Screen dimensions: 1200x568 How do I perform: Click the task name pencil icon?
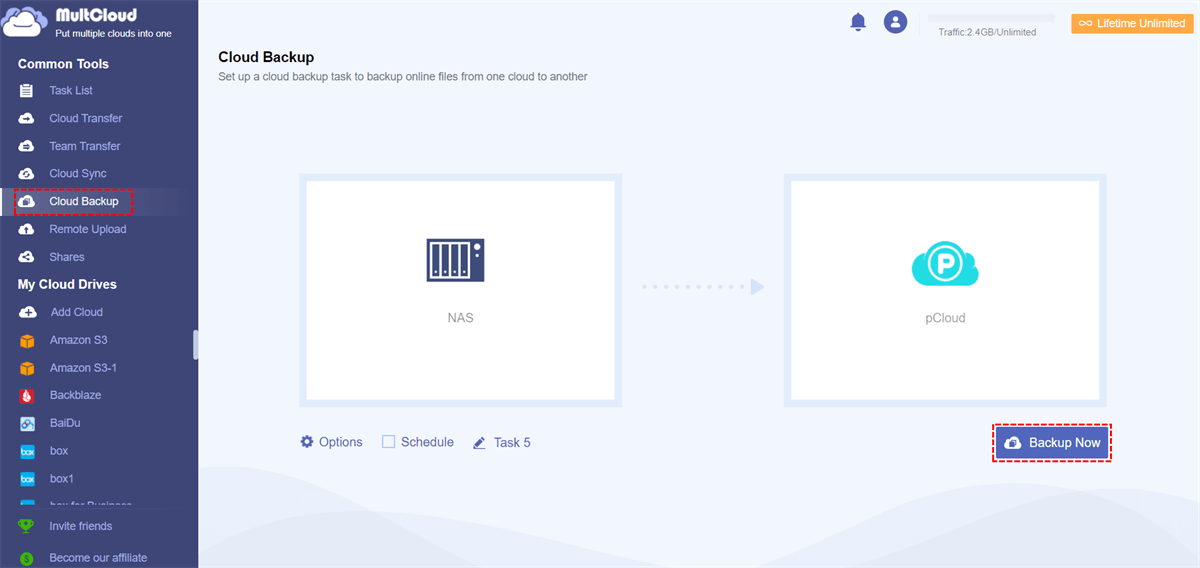pos(479,442)
